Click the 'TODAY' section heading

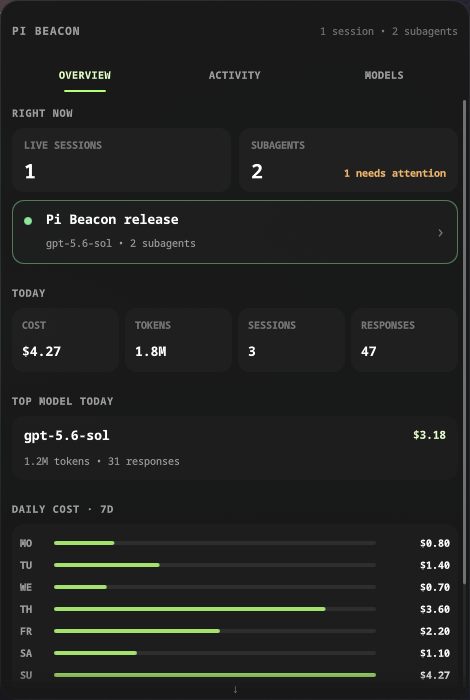(29, 293)
